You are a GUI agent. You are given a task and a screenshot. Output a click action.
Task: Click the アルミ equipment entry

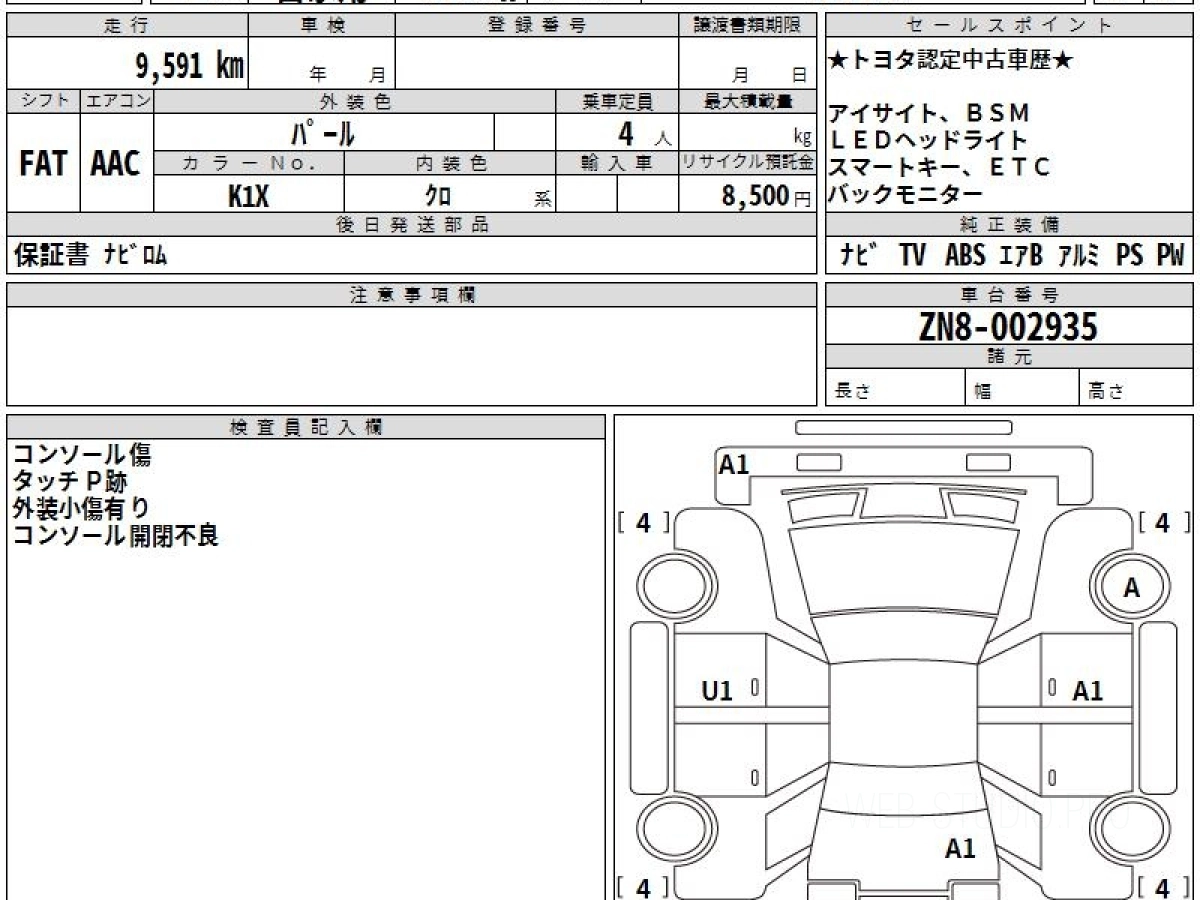point(1079,256)
